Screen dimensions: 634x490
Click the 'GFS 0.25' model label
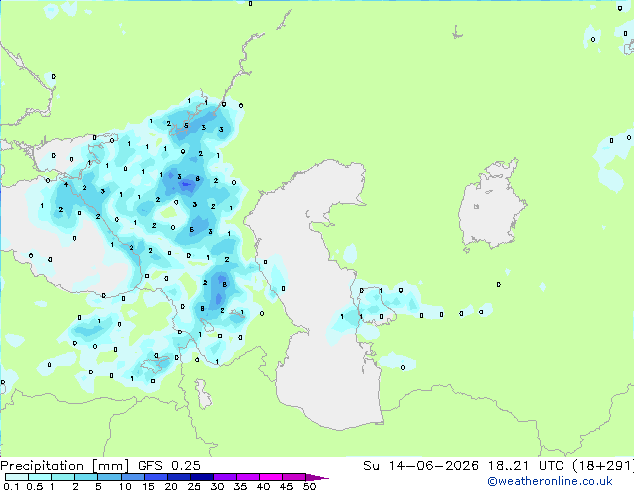tap(169, 466)
